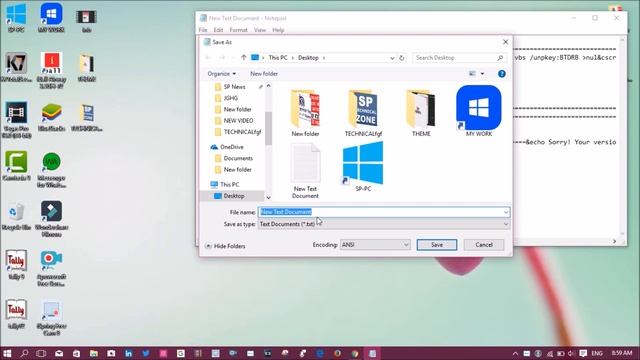Click the Cancel button

pyautogui.click(x=484, y=245)
